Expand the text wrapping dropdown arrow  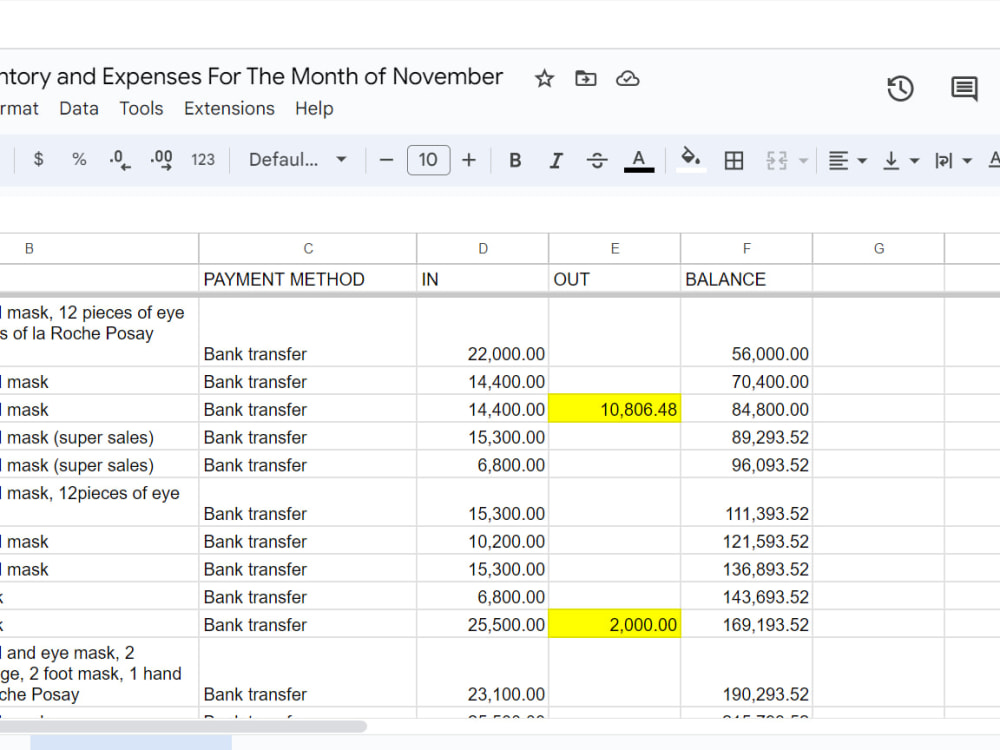coord(967,161)
